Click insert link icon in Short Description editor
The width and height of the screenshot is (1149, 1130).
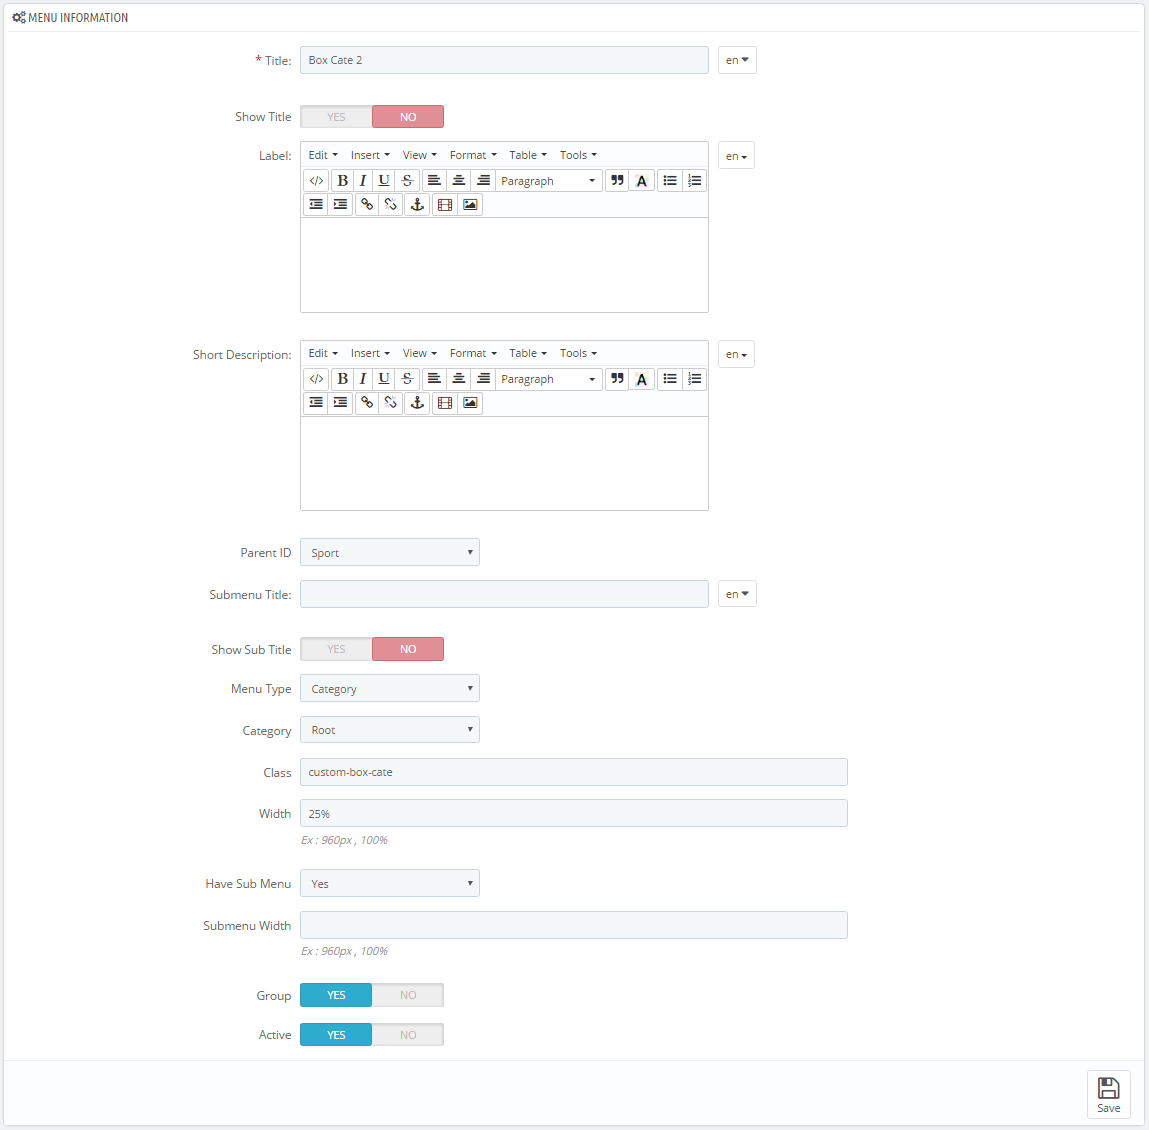[367, 403]
